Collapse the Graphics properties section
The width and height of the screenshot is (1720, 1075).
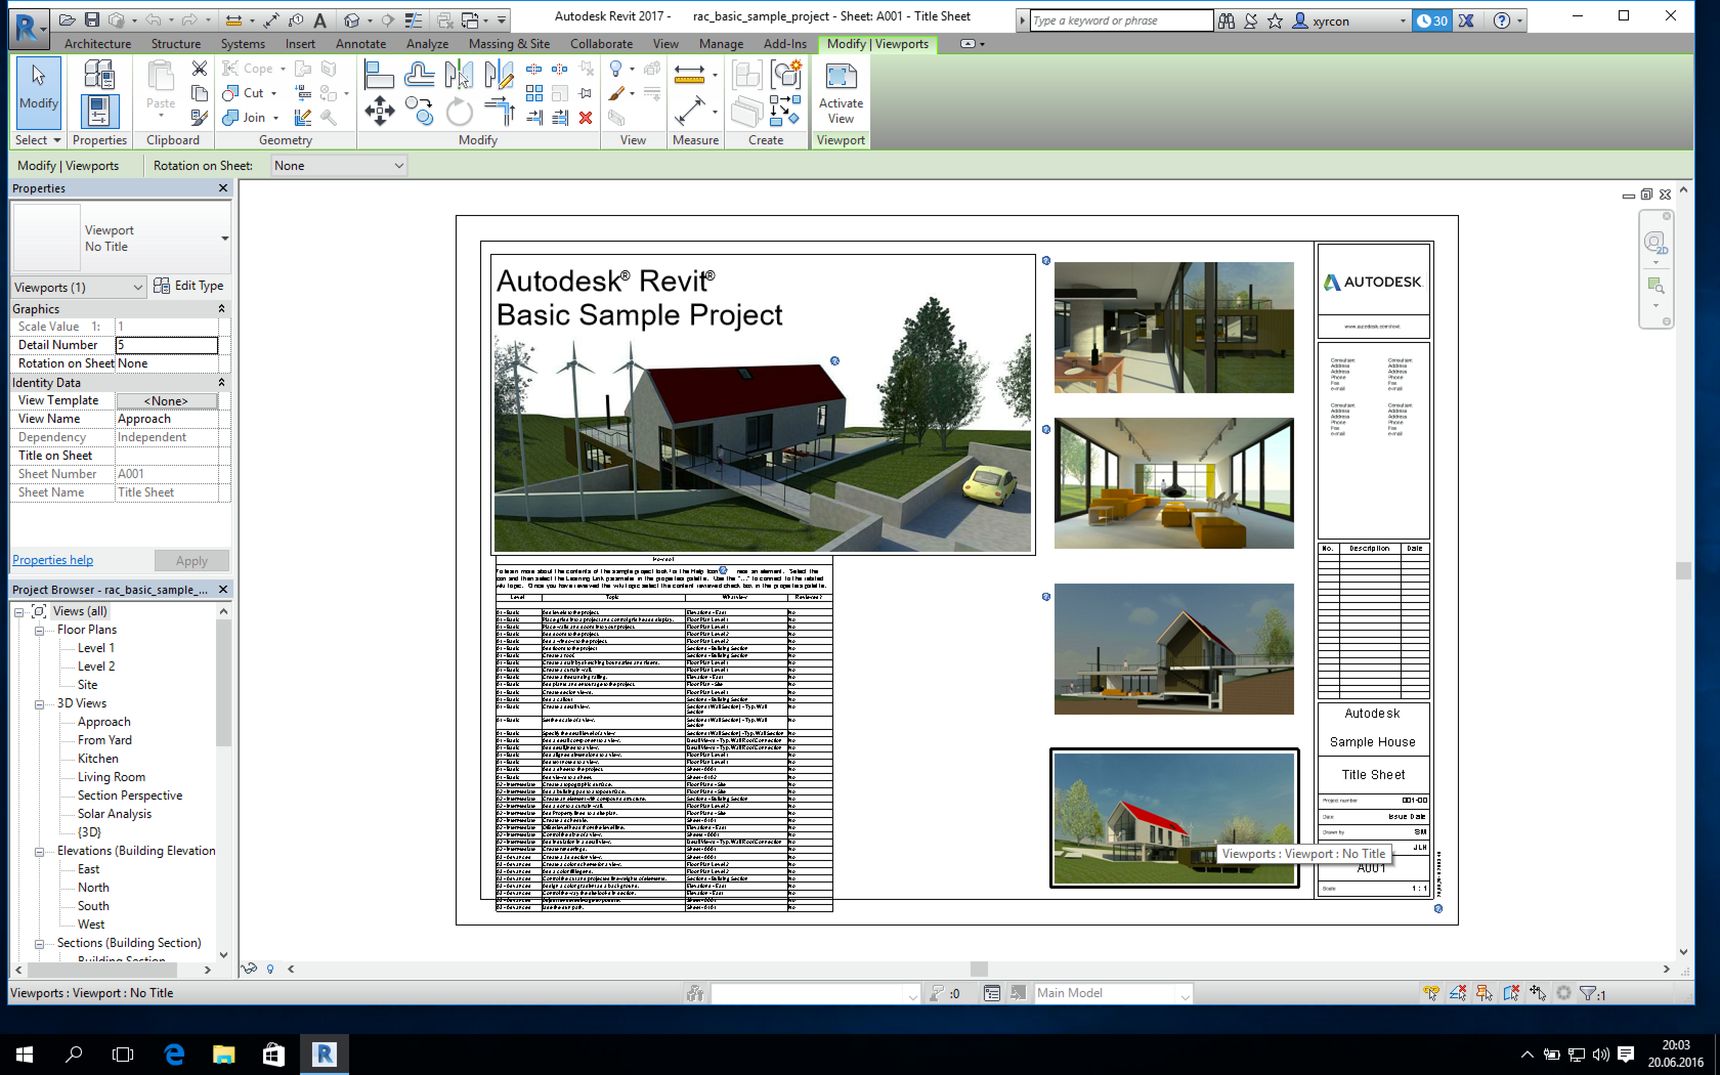point(221,309)
